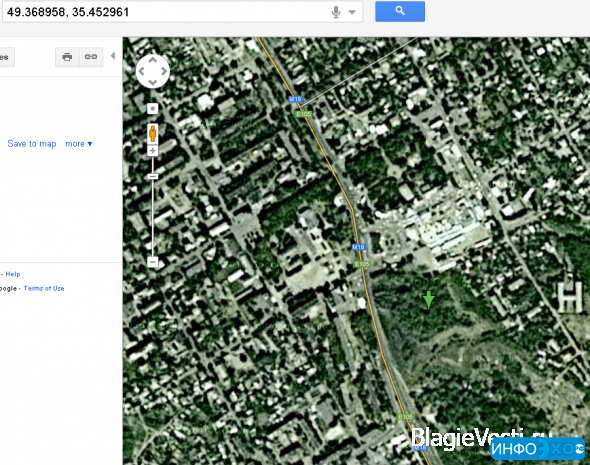Click the blue search button
Image resolution: width=590 pixels, height=465 pixels.
pyautogui.click(x=400, y=11)
